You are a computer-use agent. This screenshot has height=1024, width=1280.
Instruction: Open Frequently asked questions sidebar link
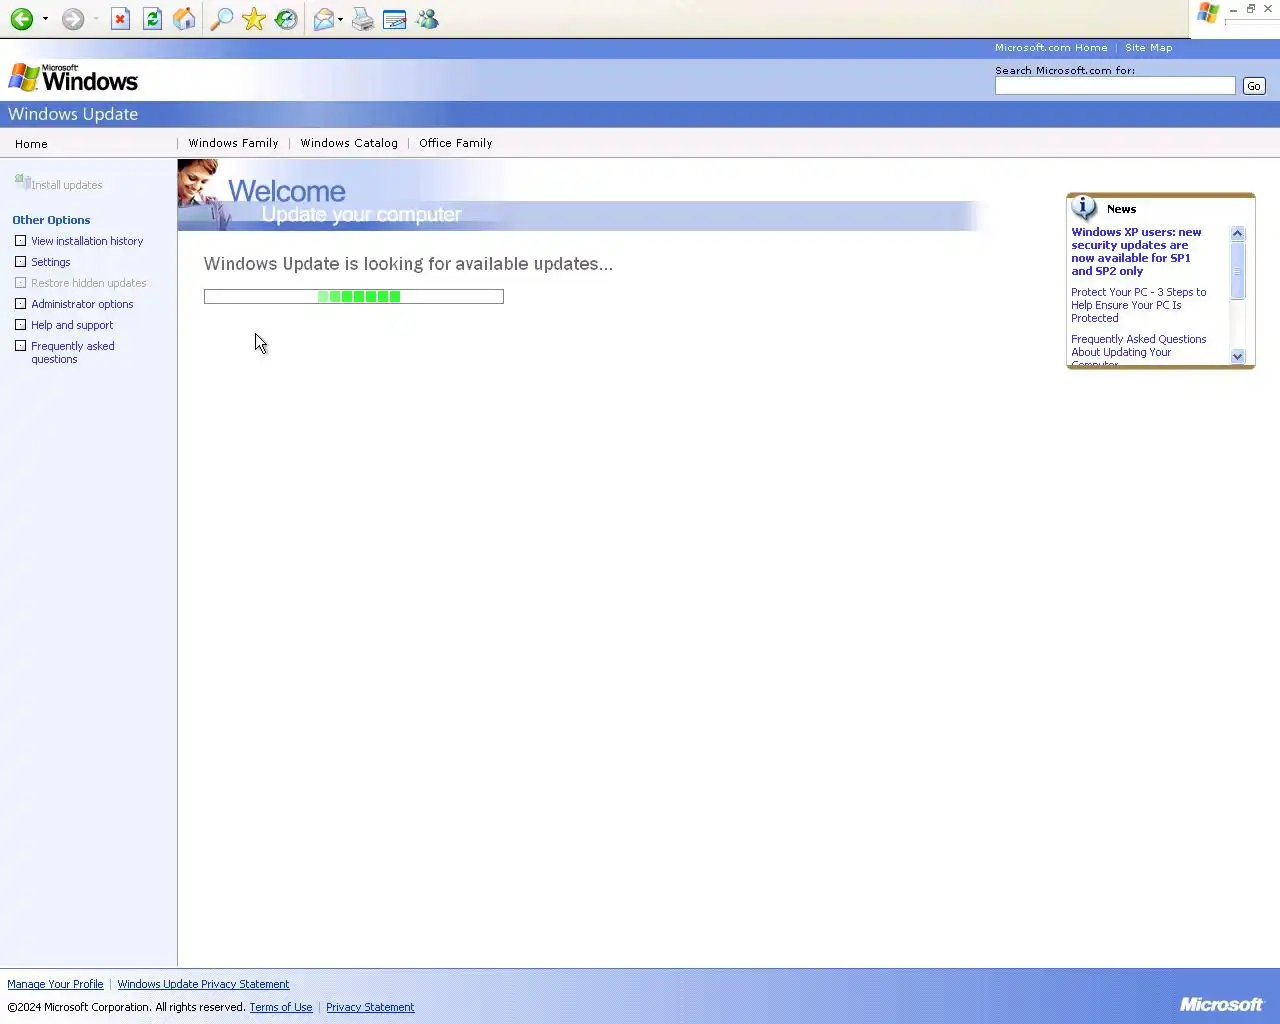click(x=73, y=352)
